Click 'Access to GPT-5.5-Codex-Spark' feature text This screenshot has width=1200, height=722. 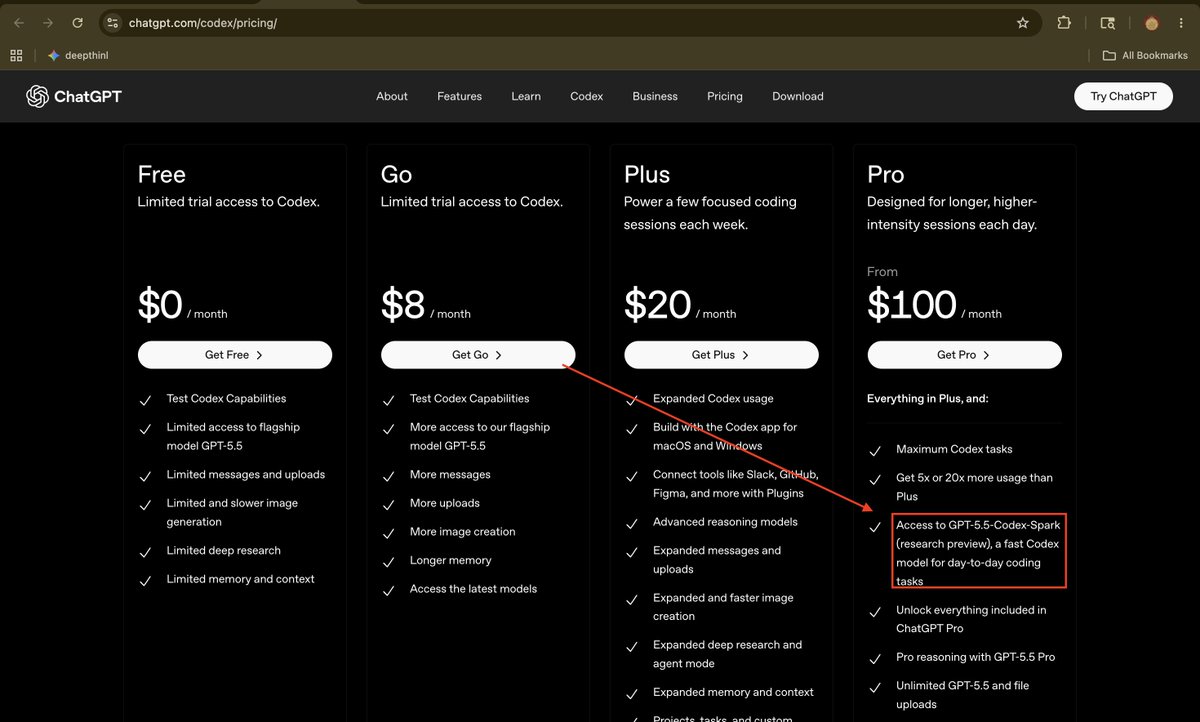click(x=978, y=553)
